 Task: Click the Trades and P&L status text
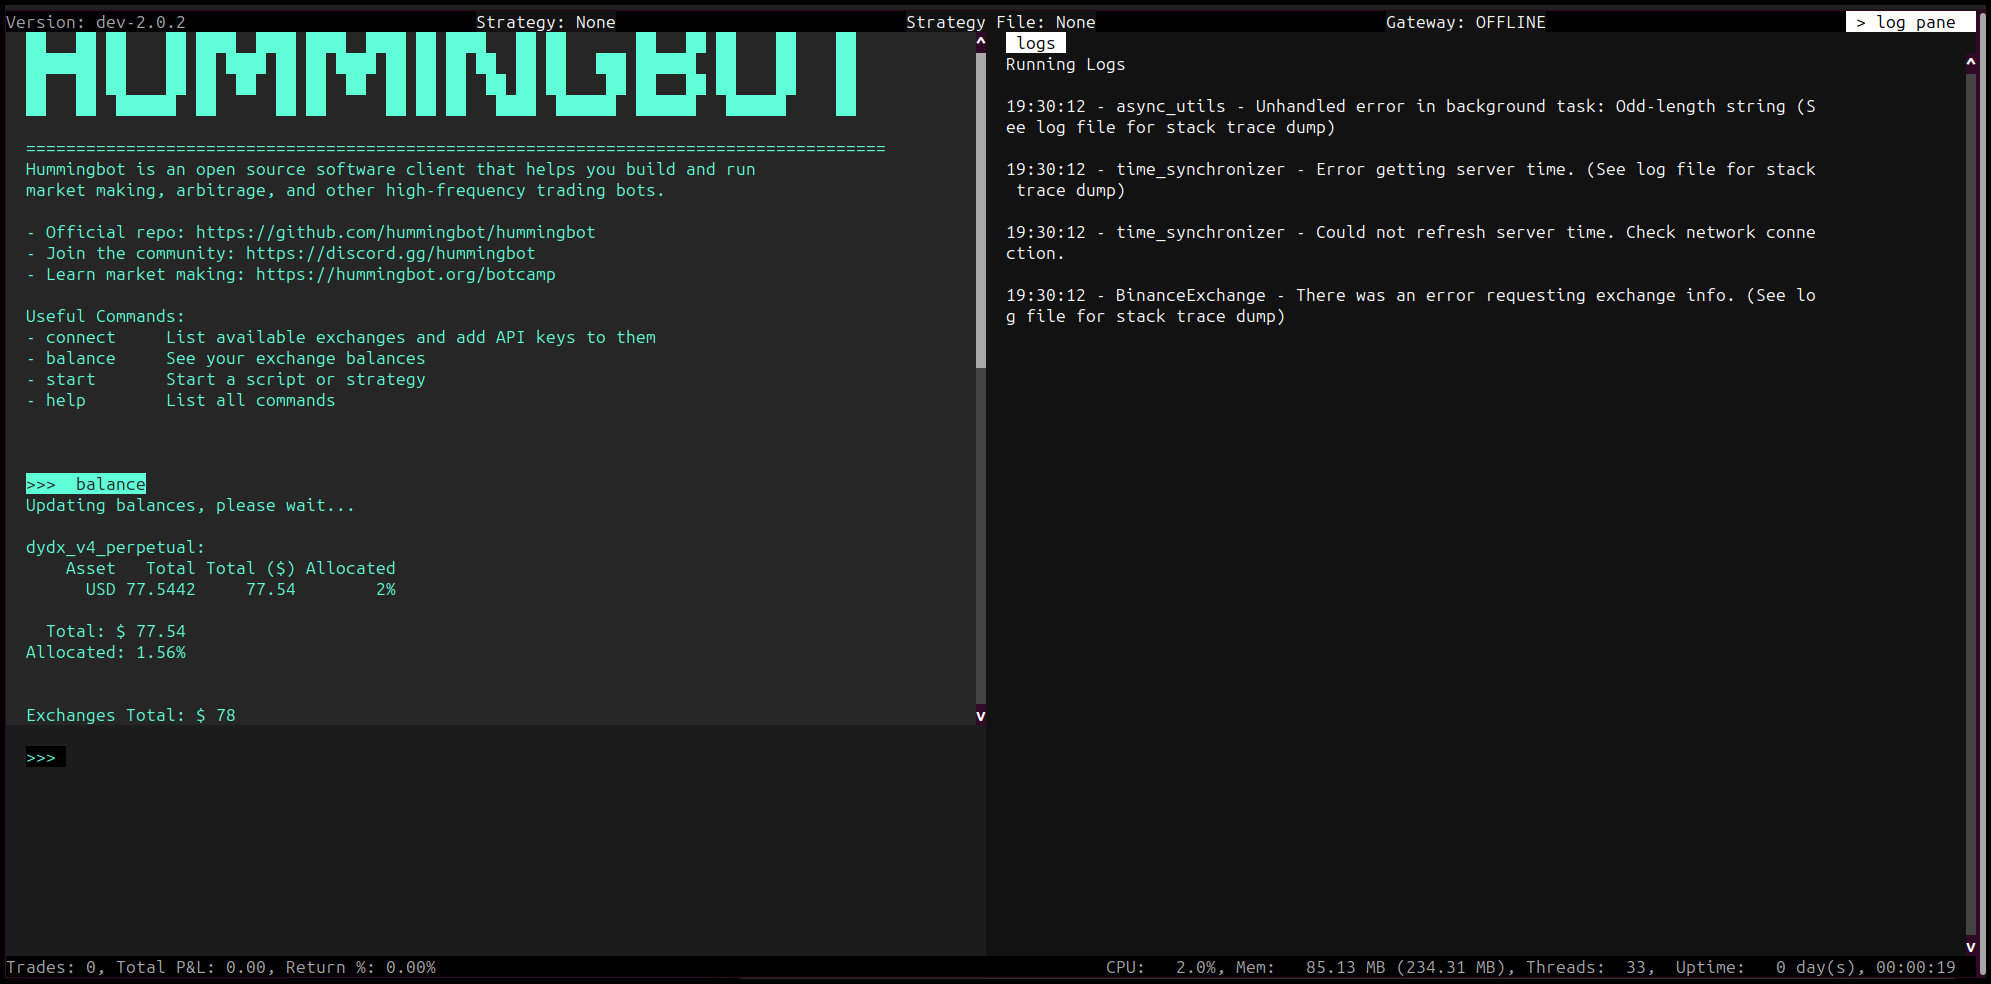coord(221,967)
